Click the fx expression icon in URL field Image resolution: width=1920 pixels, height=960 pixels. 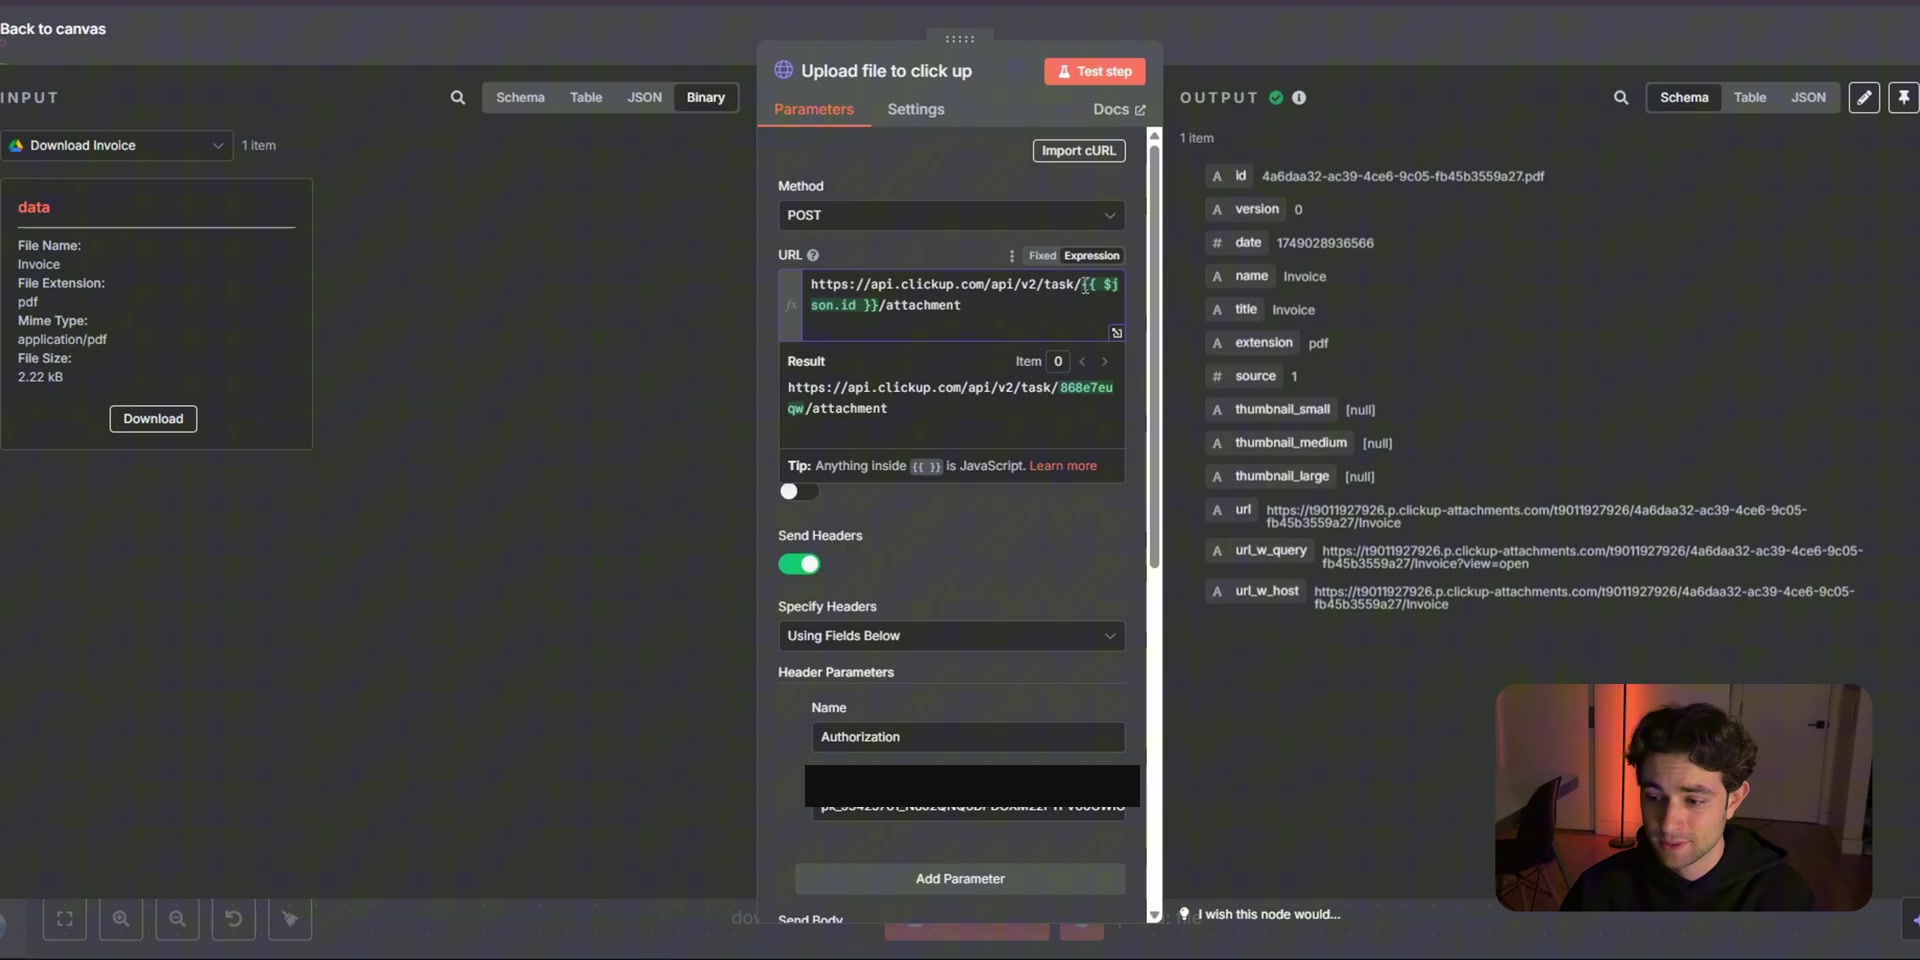[x=791, y=305]
